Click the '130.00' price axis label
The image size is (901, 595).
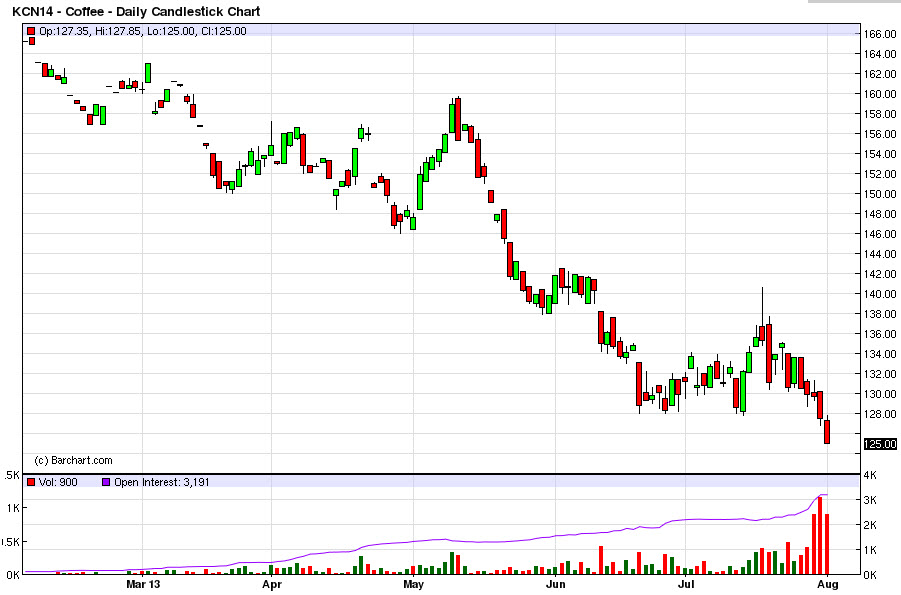[x=880, y=394]
